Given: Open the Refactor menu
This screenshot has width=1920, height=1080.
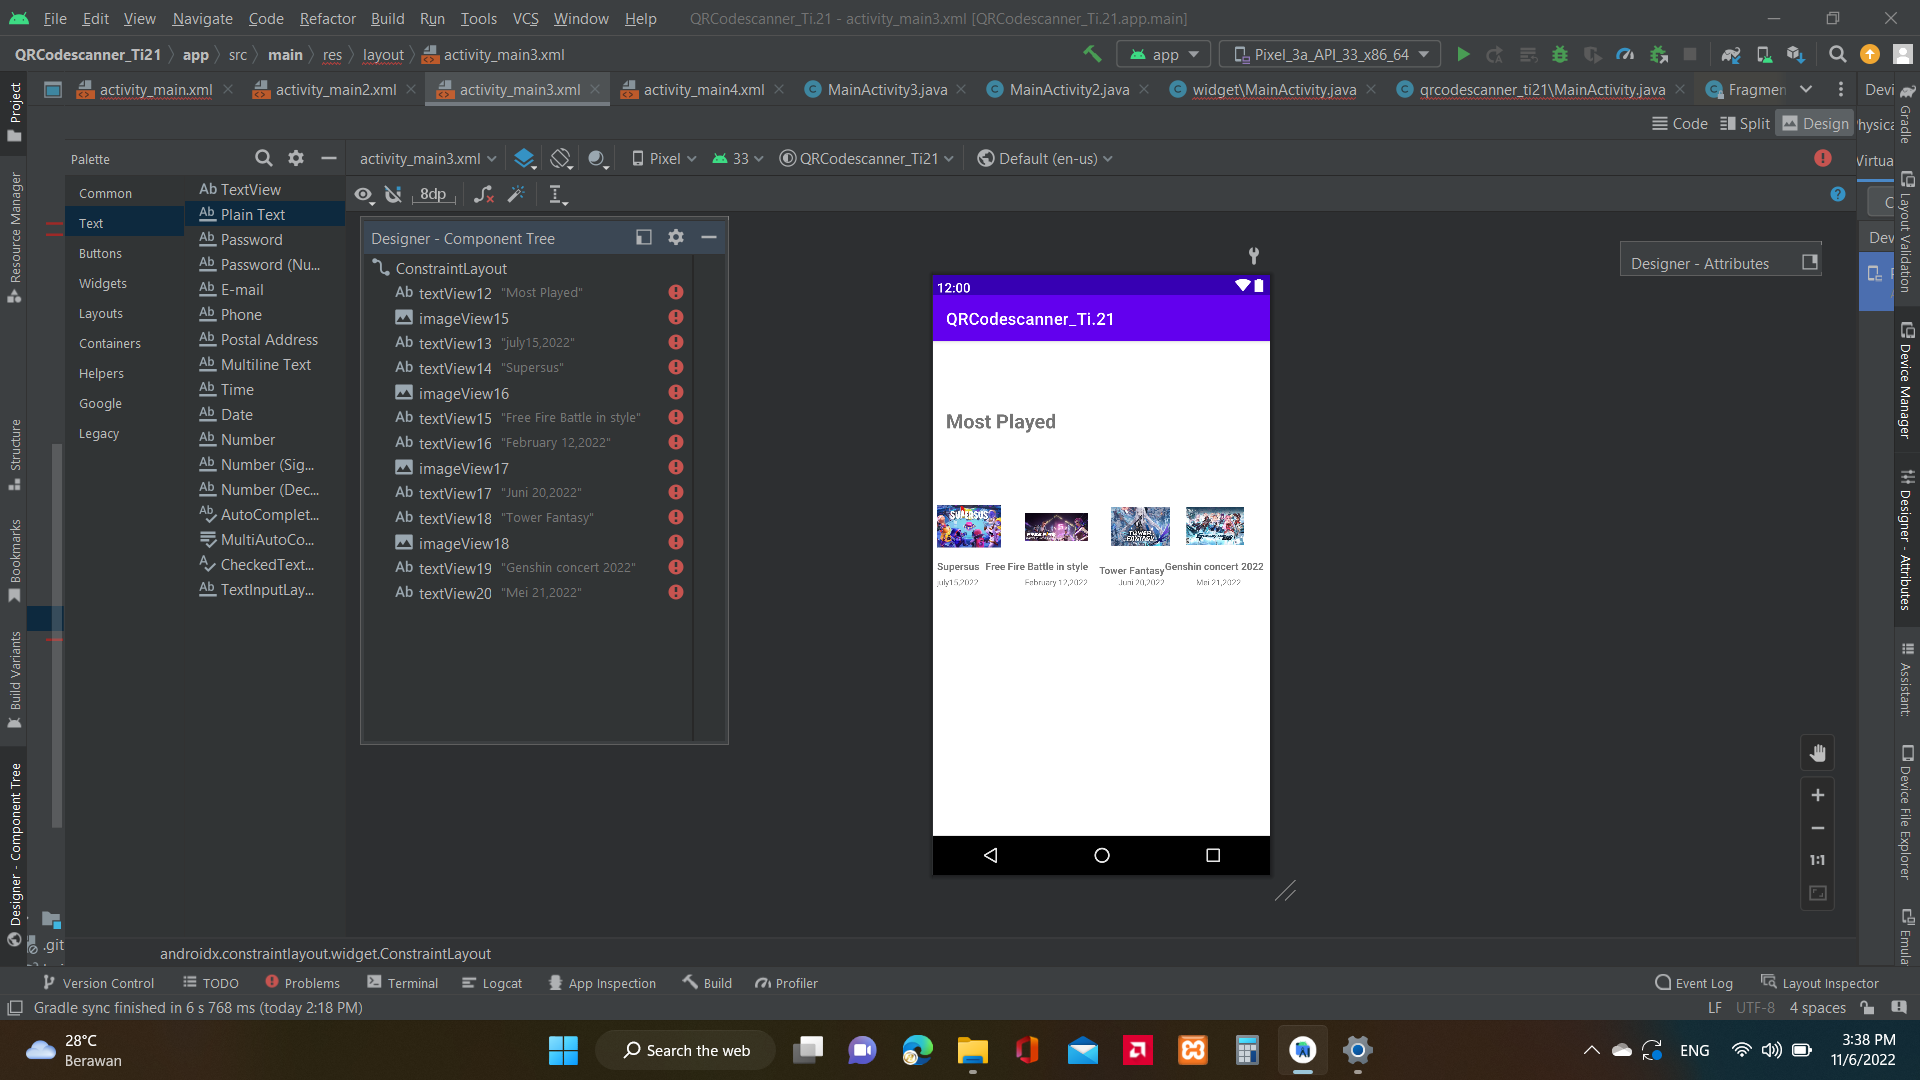Looking at the screenshot, I should tap(327, 18).
